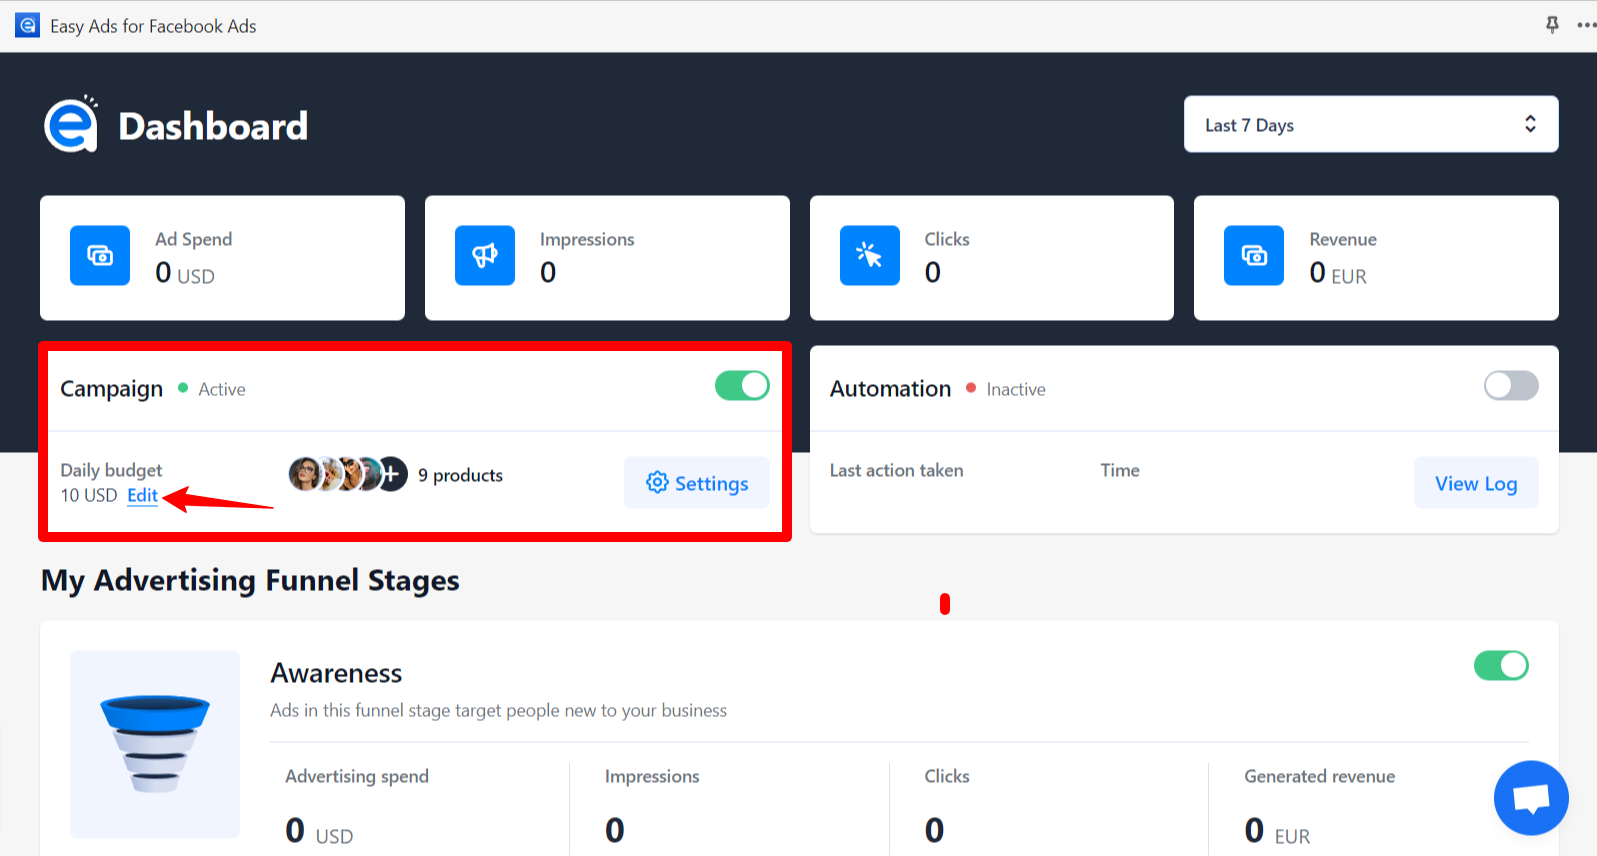Click the Clicks cursor icon
Viewport: 1597px width, 856px height.
869,256
